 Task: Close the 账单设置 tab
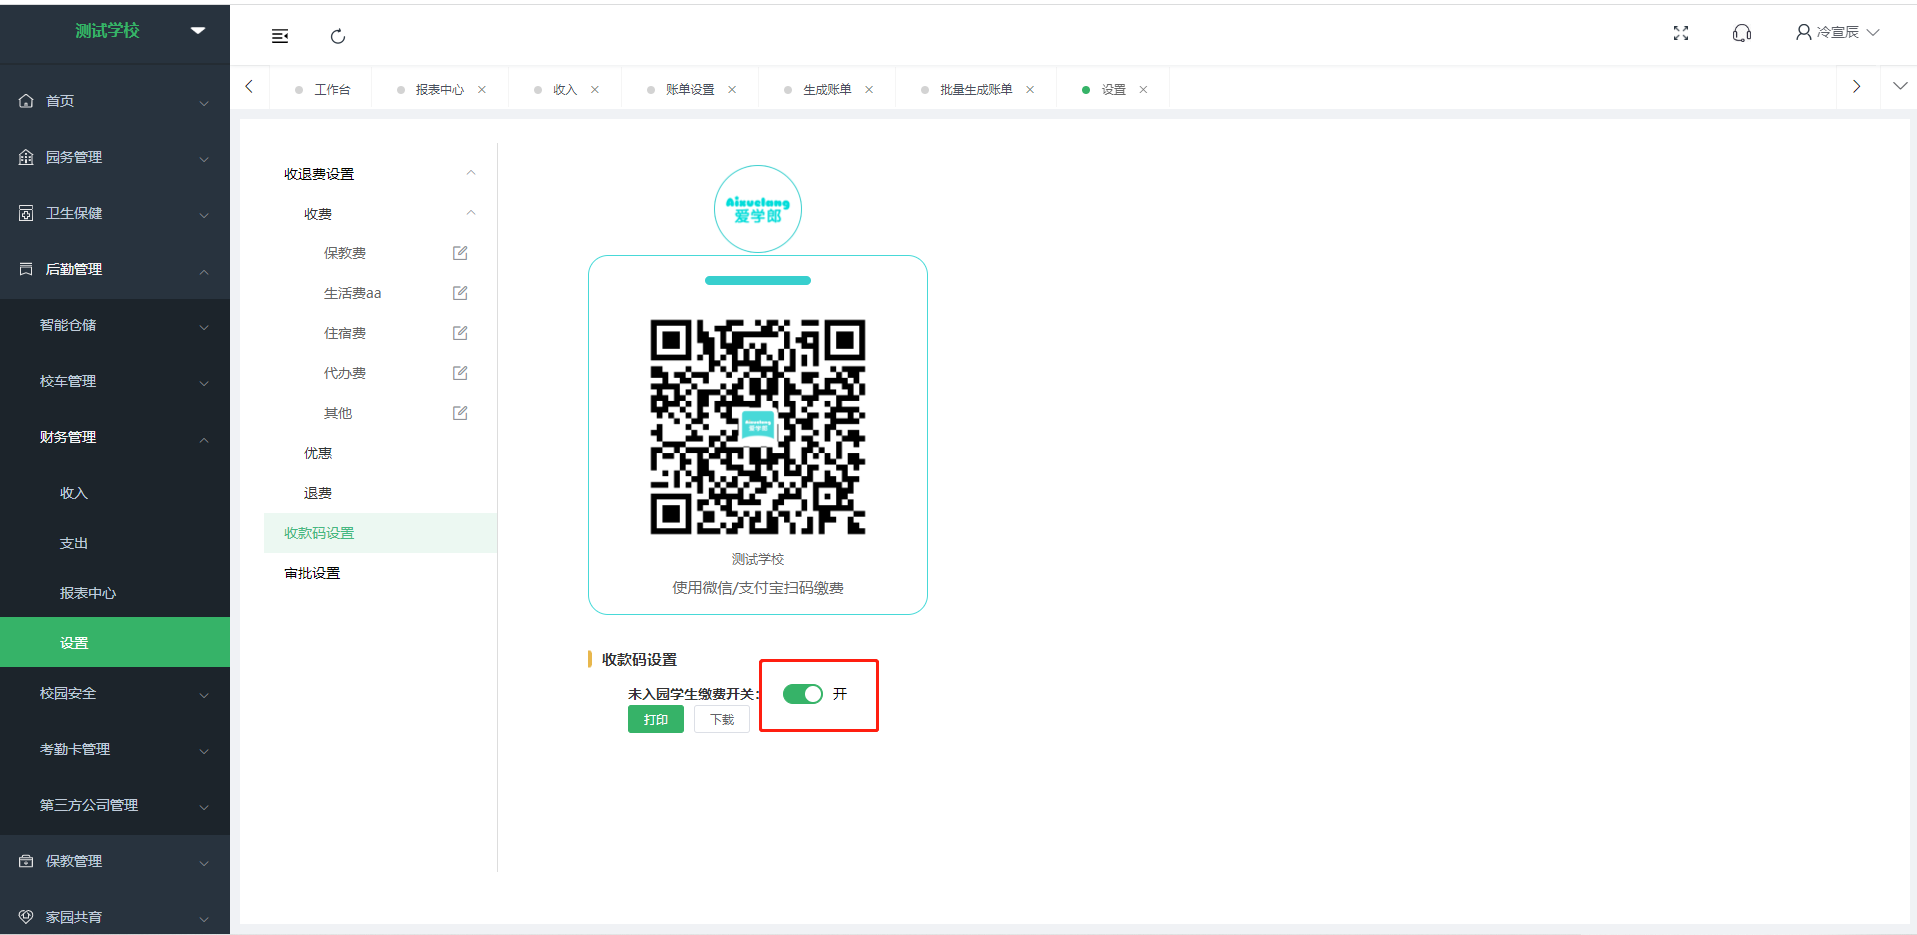(732, 90)
